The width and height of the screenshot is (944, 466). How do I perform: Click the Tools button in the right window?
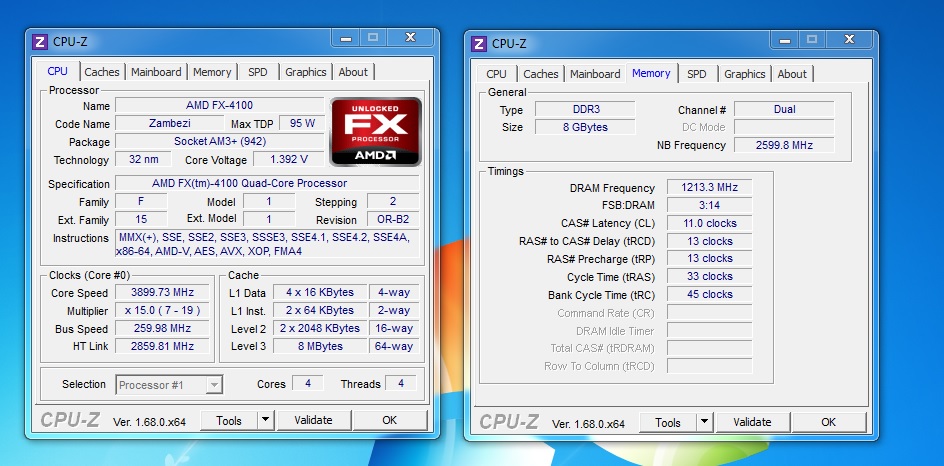(668, 422)
